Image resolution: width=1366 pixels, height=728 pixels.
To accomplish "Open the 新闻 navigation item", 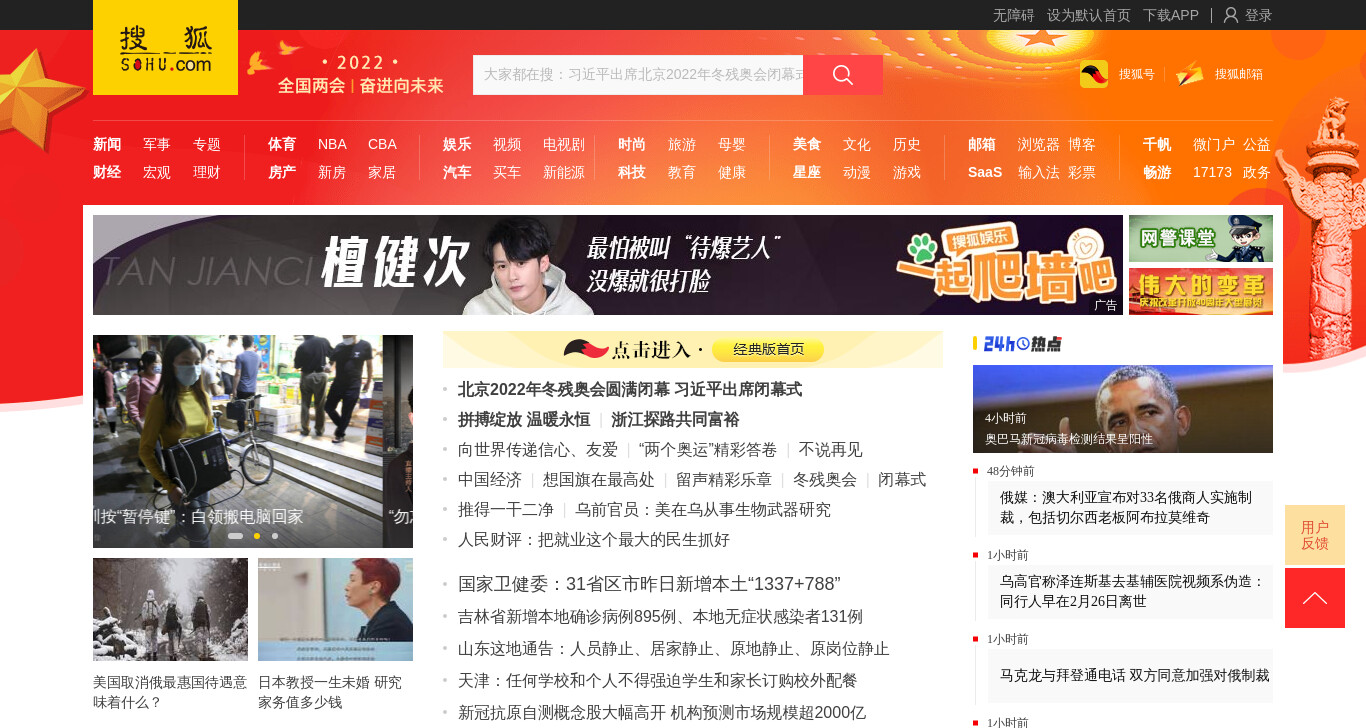I will [107, 144].
